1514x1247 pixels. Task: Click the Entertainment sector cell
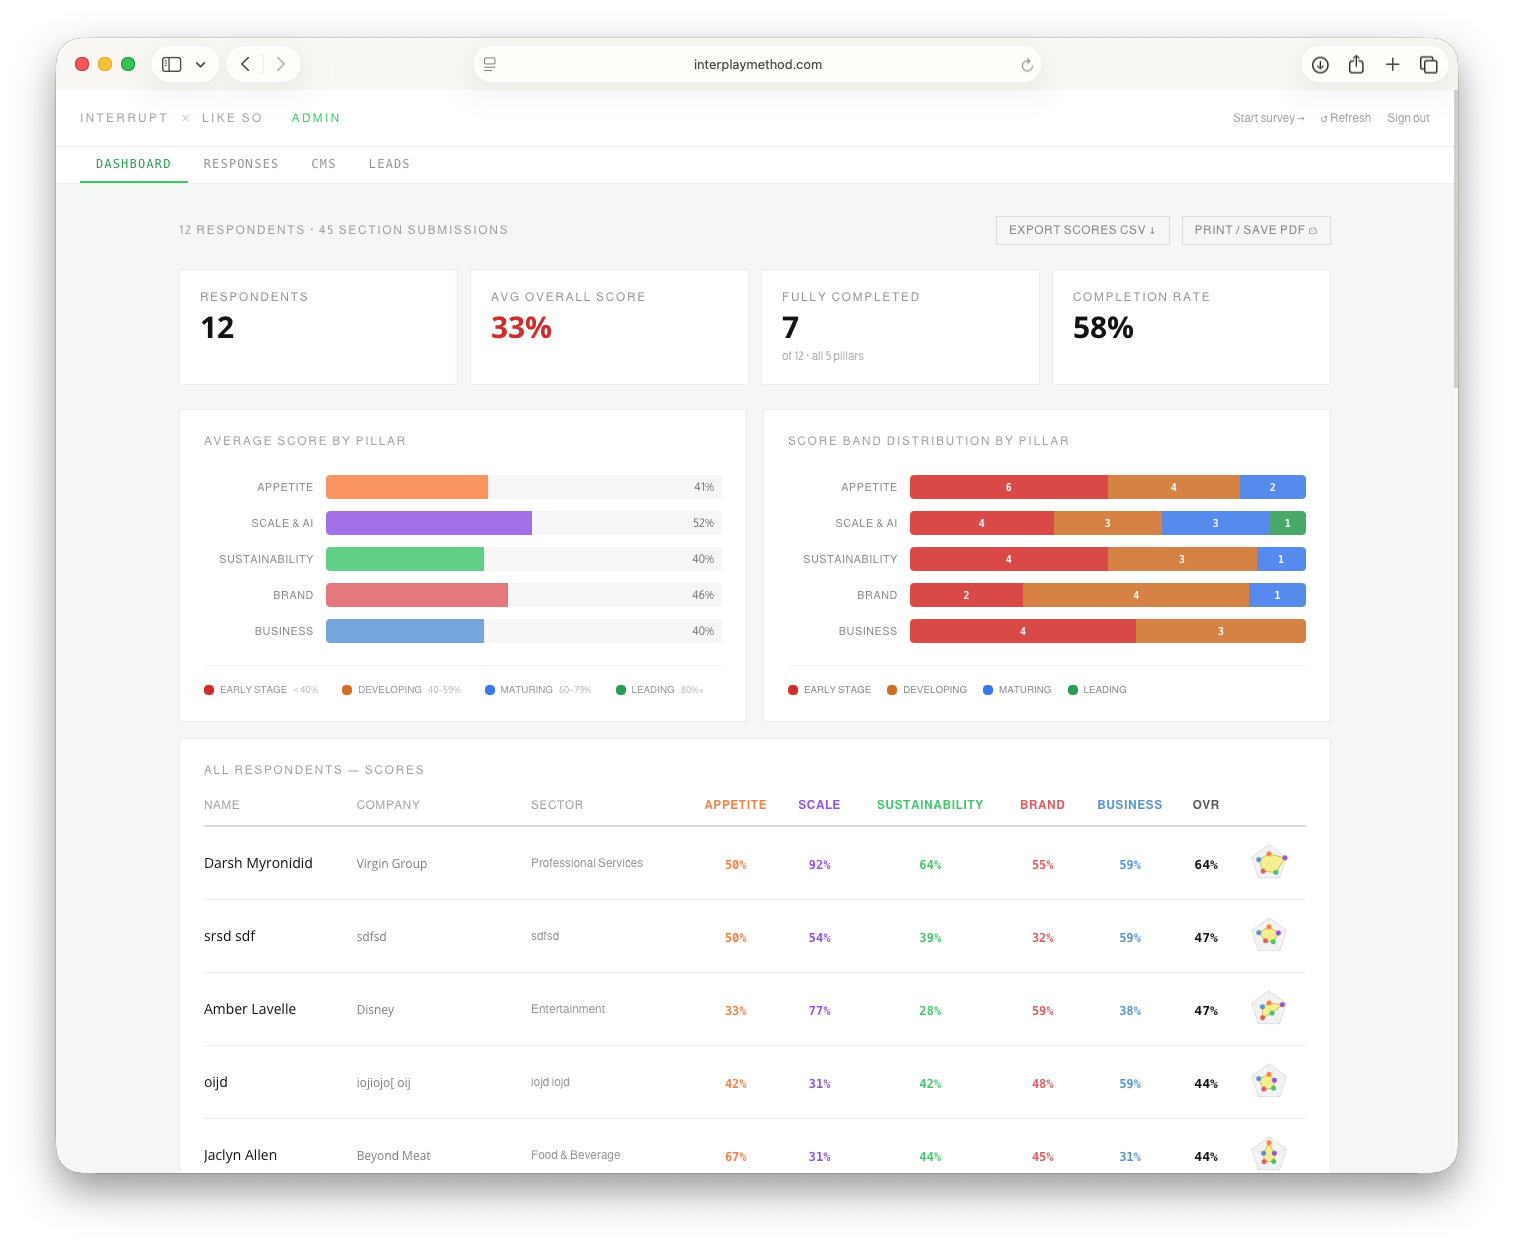(x=568, y=1009)
